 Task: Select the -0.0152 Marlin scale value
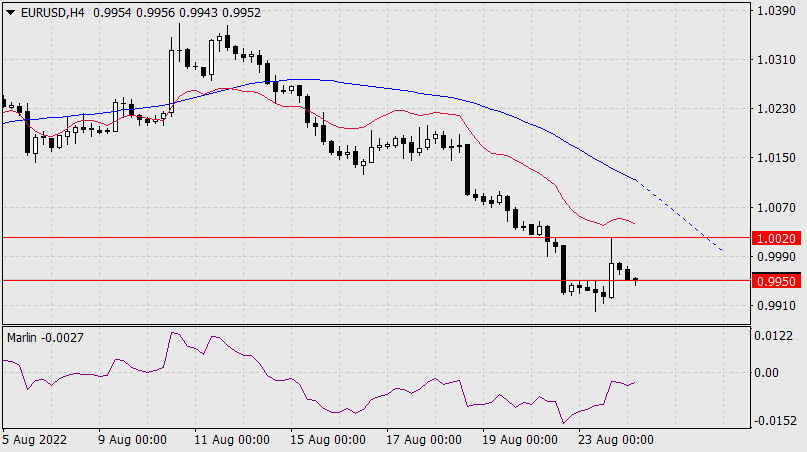click(x=775, y=421)
